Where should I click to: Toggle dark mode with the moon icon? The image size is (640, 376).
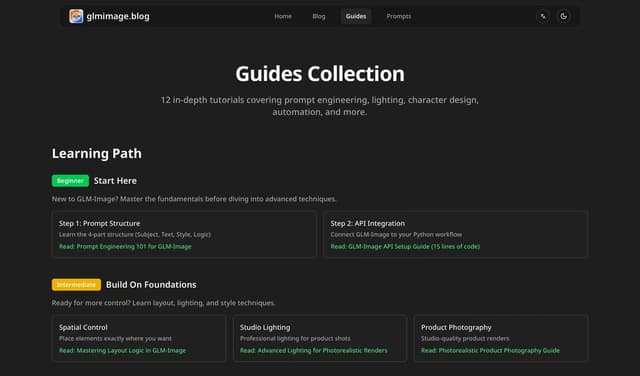[x=564, y=16]
